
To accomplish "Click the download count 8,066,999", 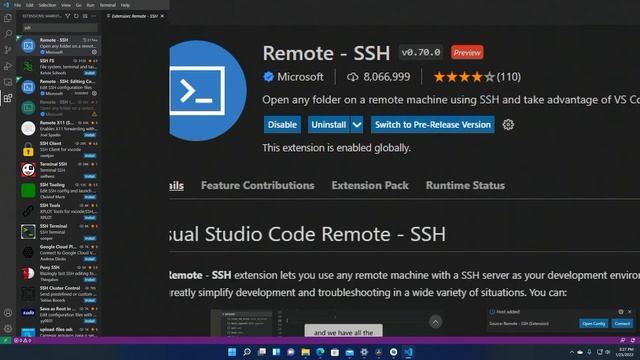I will [x=379, y=77].
